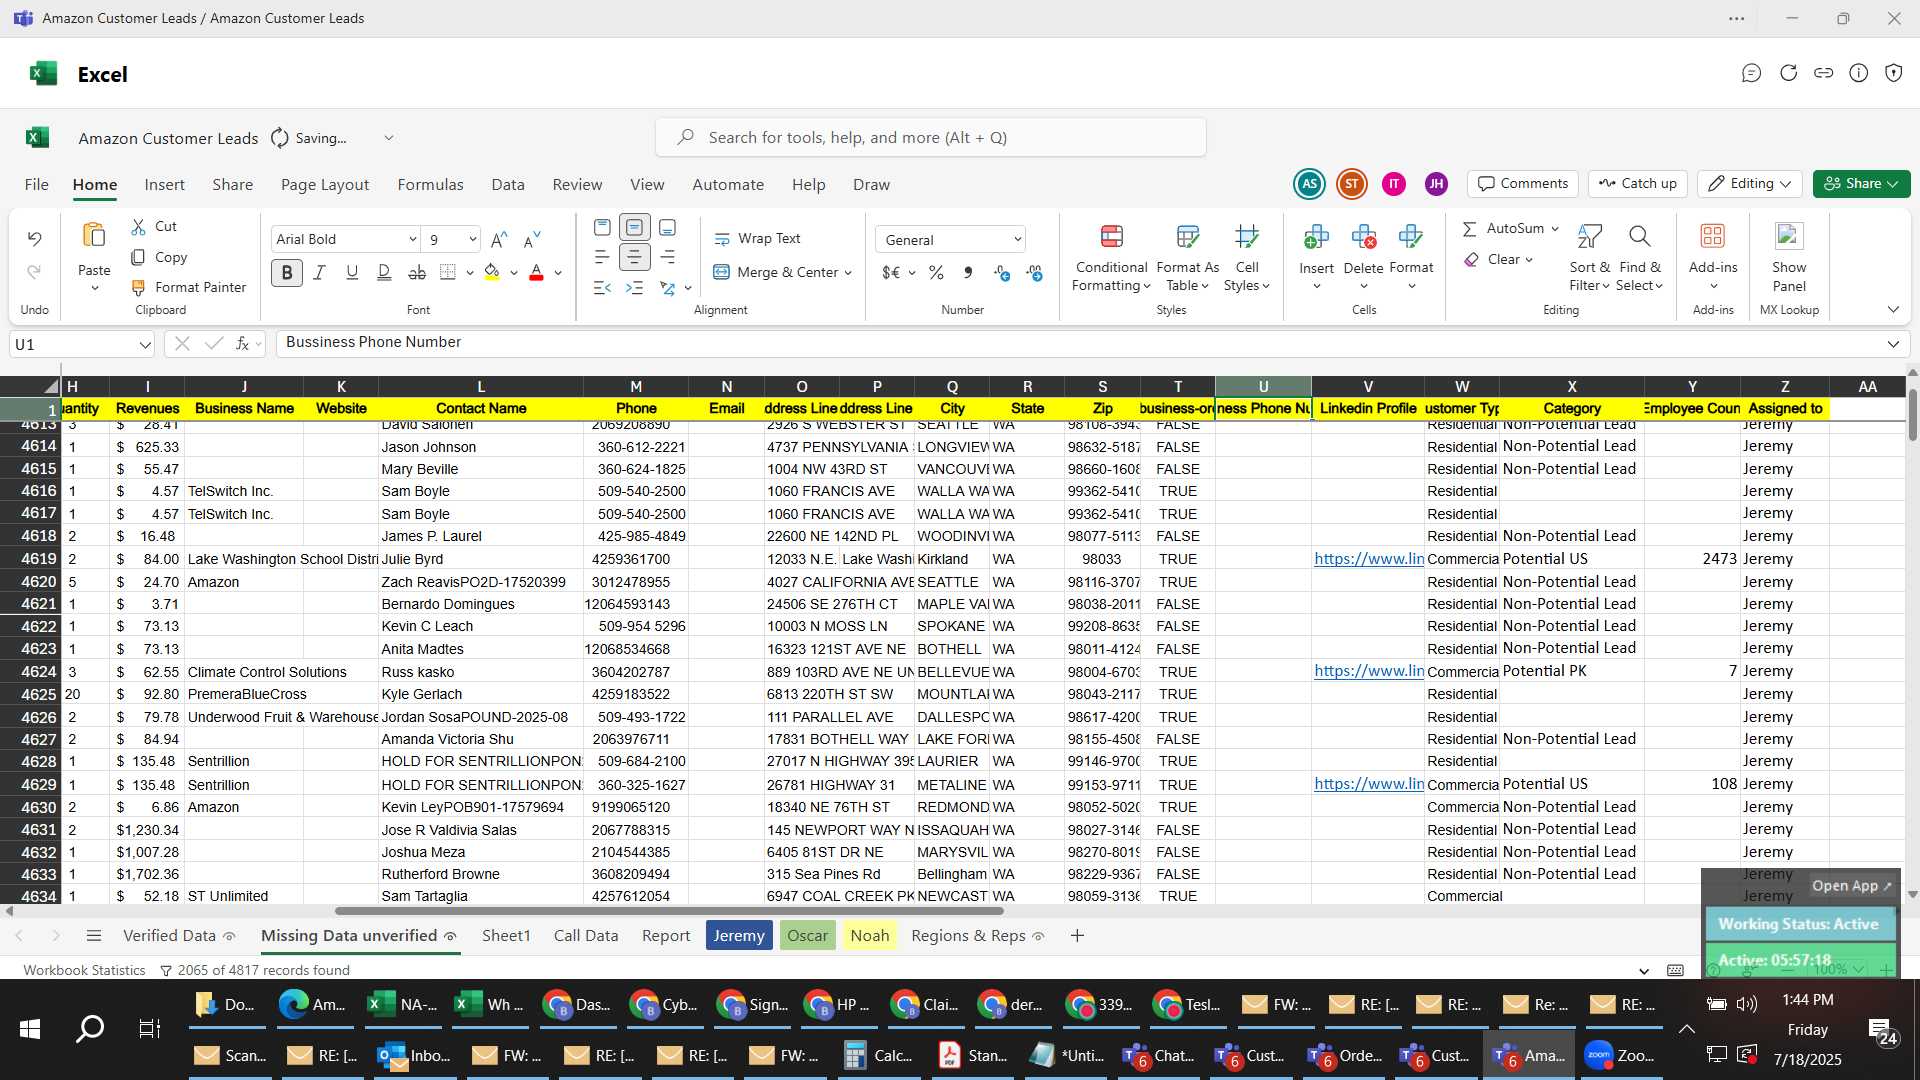Click the Insert cells icon
Viewport: 1920px width, 1080px height.
point(1316,237)
